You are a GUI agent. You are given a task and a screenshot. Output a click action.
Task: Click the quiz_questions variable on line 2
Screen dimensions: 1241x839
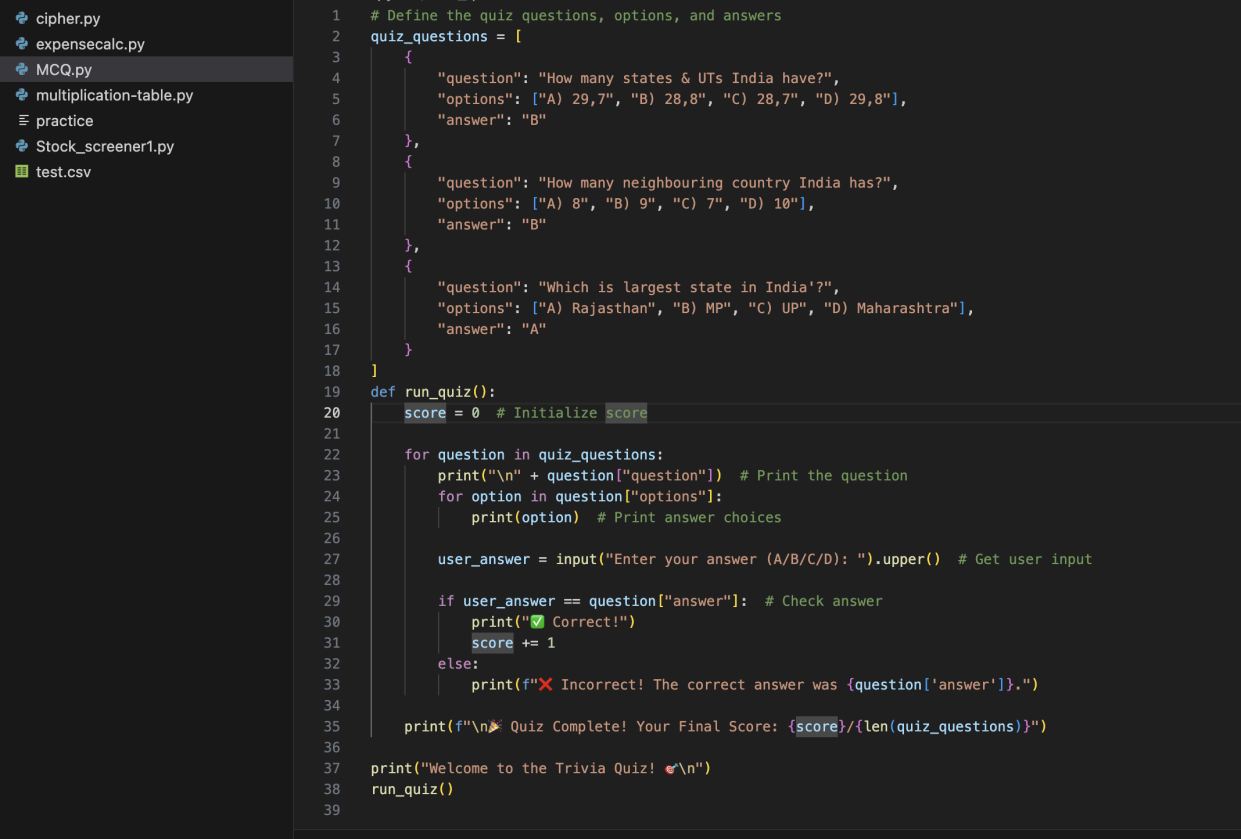click(430, 36)
